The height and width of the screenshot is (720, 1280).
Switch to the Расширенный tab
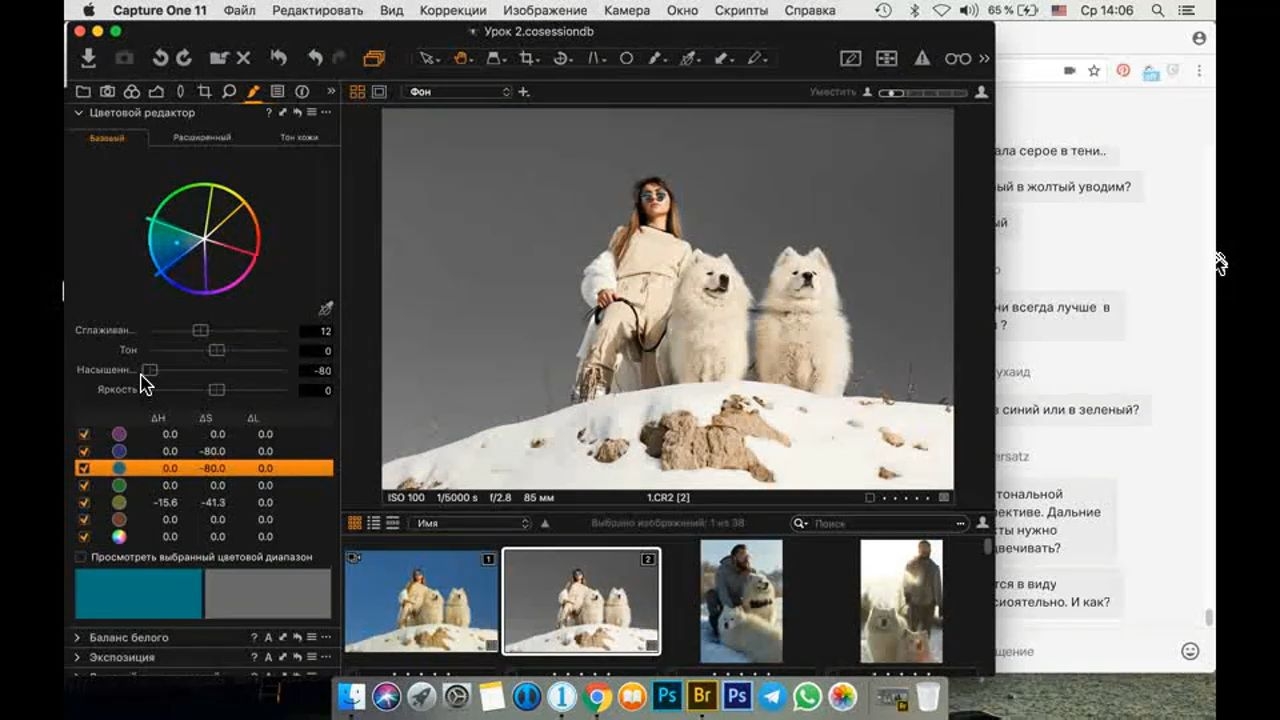202,137
